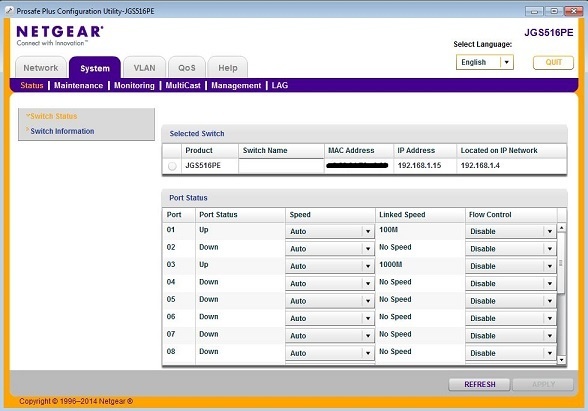Open Speed dropdown for port 01
Viewport: 588px width, 411px height.
[330, 231]
